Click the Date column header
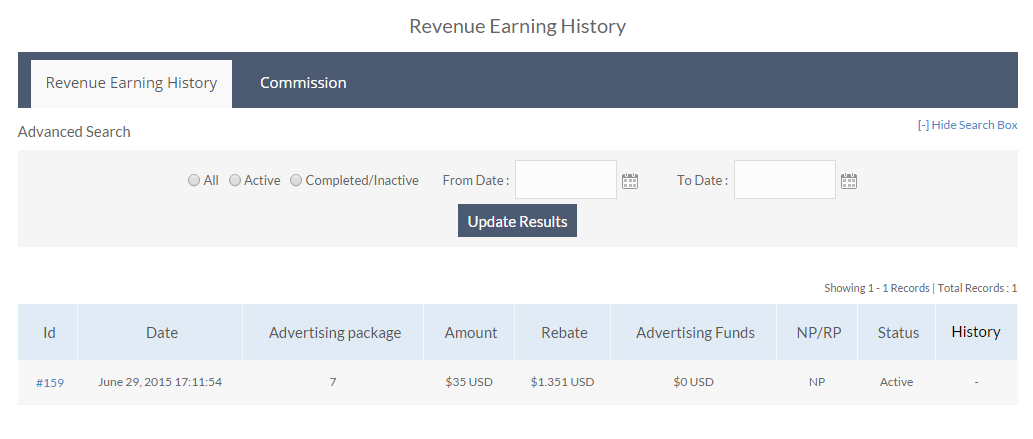Image resolution: width=1033 pixels, height=439 pixels. click(162, 333)
